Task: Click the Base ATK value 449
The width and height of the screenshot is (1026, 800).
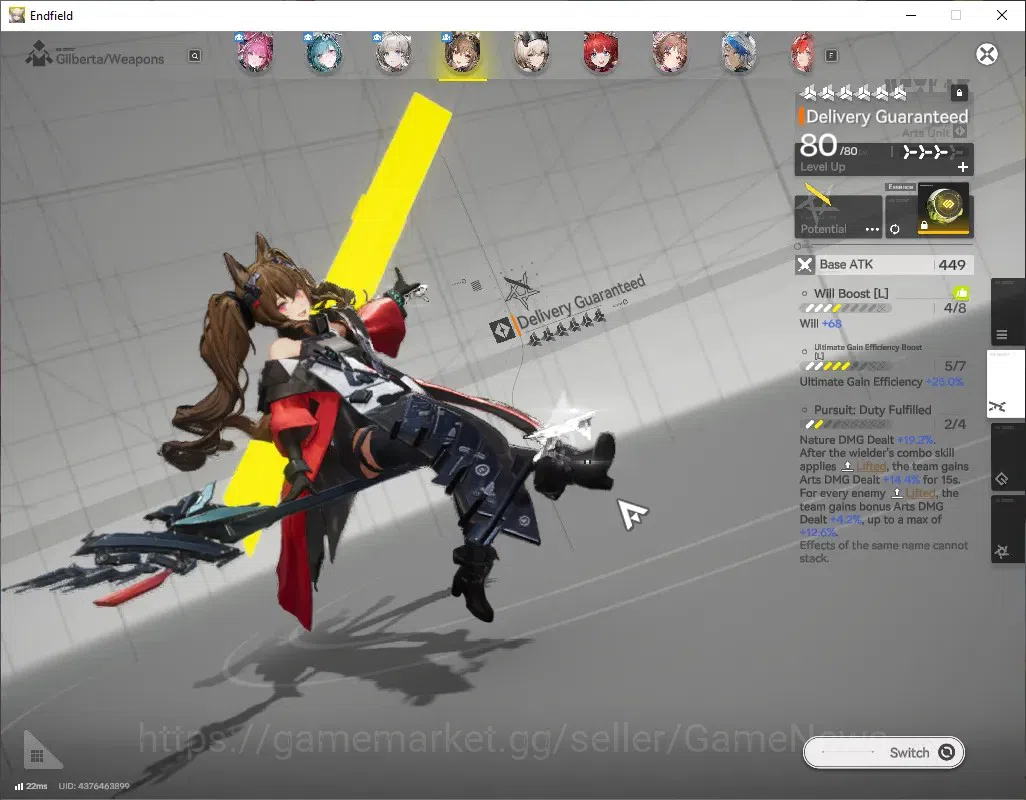Action: tap(952, 265)
